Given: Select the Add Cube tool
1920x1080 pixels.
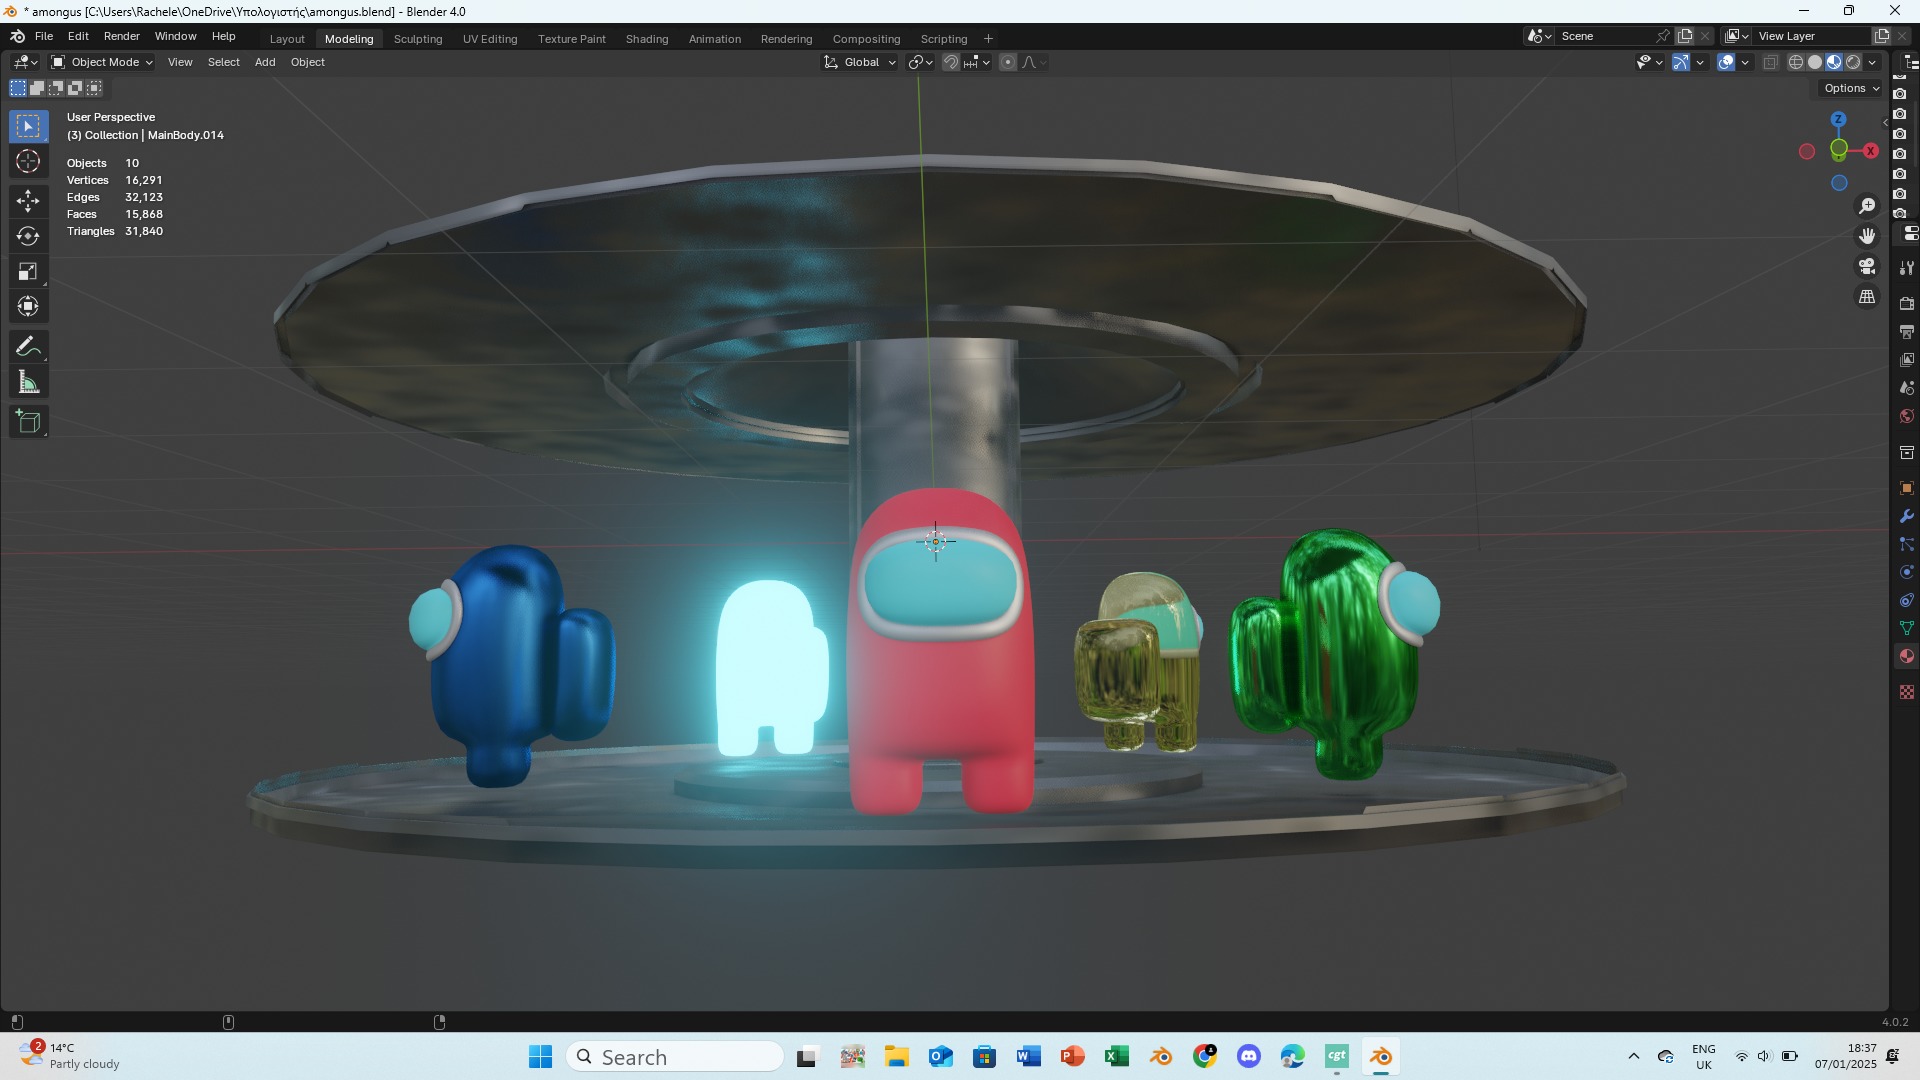Looking at the screenshot, I should click(x=28, y=422).
